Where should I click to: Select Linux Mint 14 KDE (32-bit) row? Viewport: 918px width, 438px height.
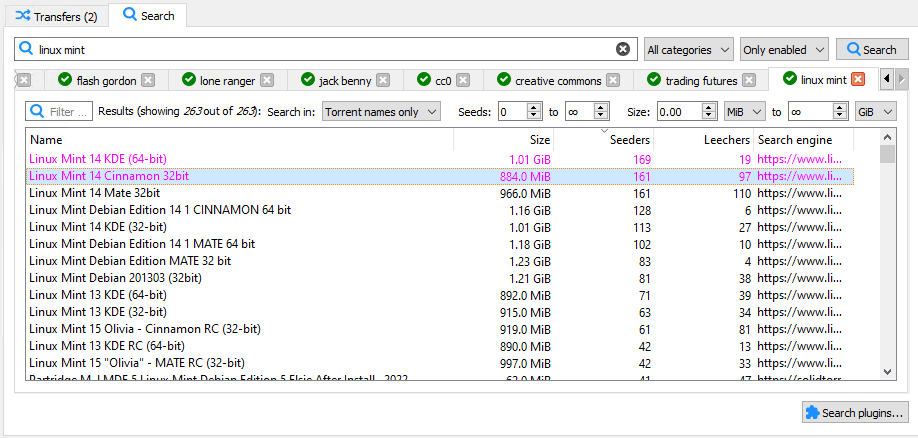tap(440, 227)
